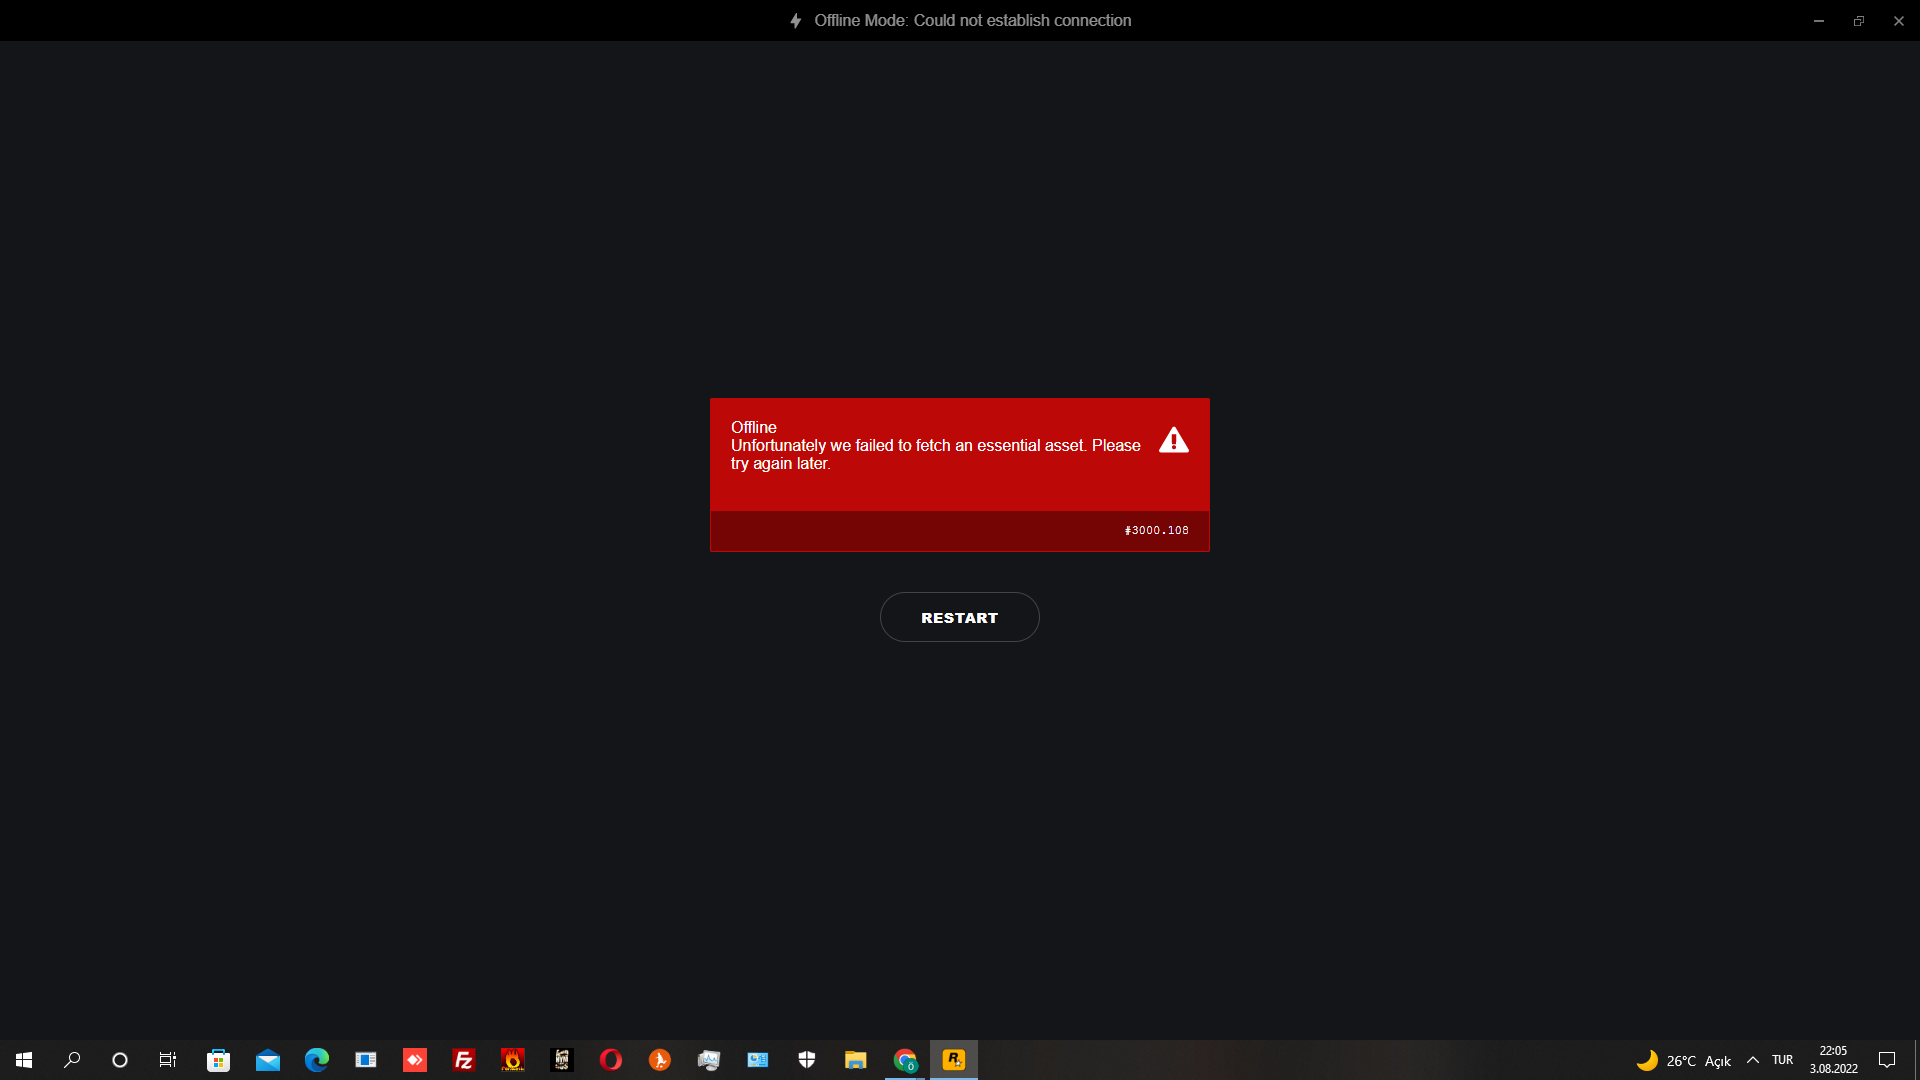Open Microsoft Edge from taskbar

tap(317, 1060)
